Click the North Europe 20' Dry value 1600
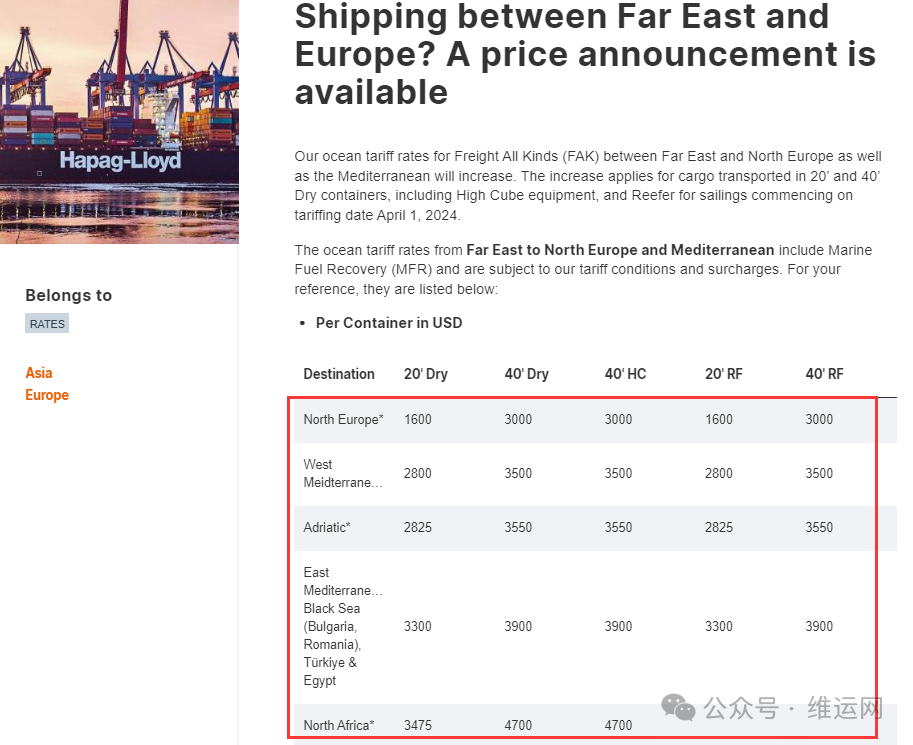The width and height of the screenshot is (913, 745). [417, 419]
